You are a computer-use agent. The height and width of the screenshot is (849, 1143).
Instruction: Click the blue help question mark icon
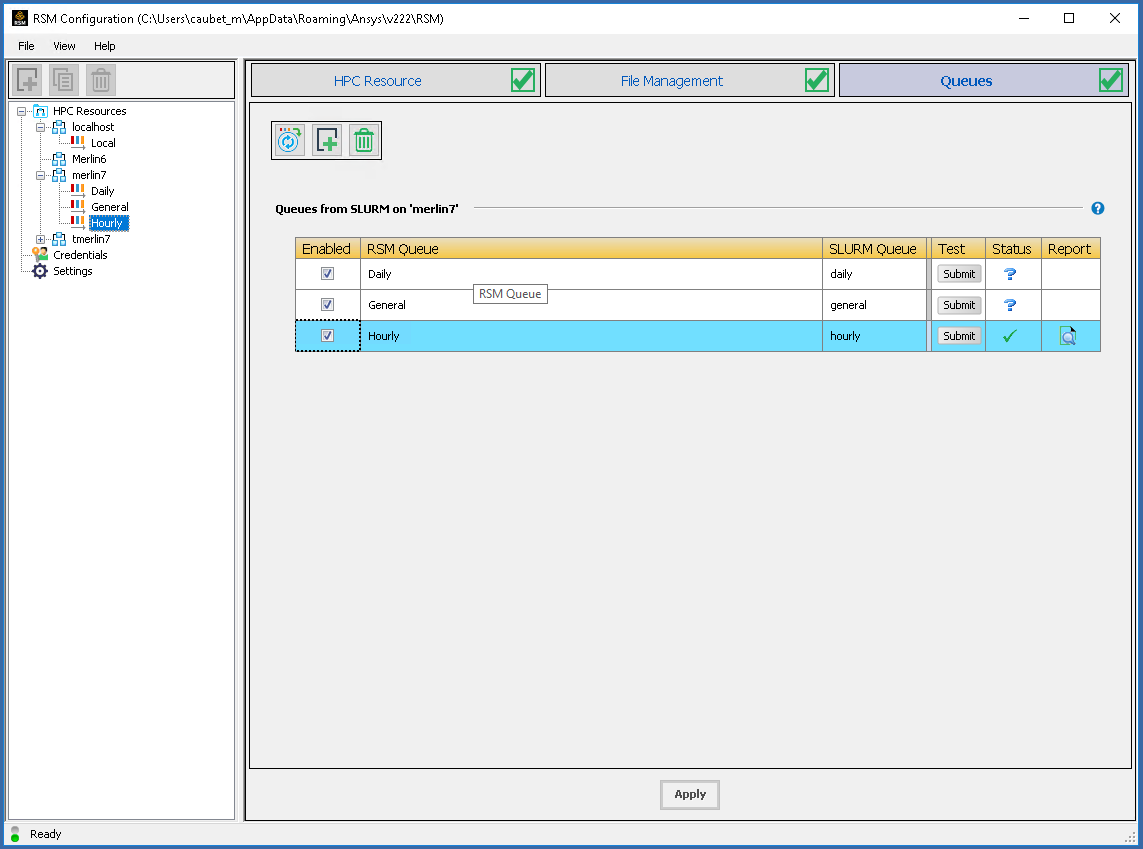tap(1097, 208)
